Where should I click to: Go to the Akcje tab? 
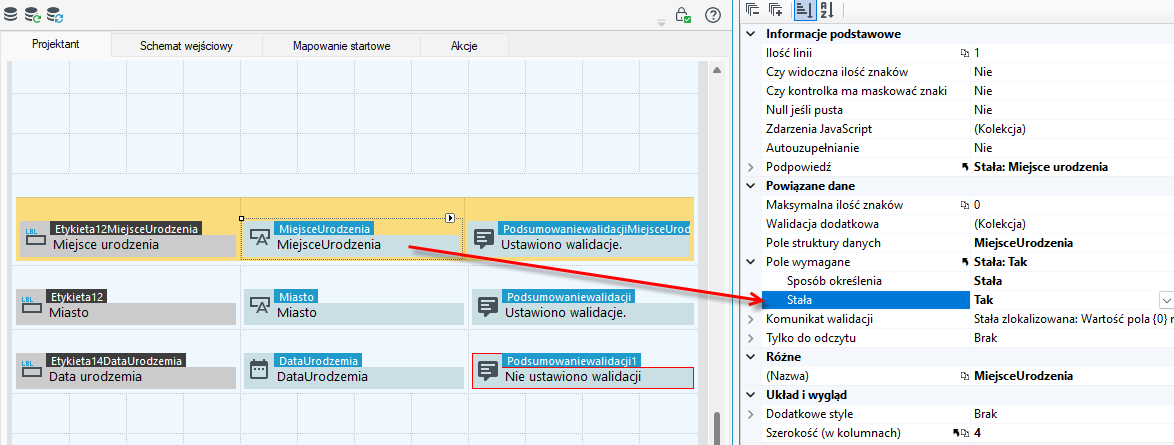464,46
